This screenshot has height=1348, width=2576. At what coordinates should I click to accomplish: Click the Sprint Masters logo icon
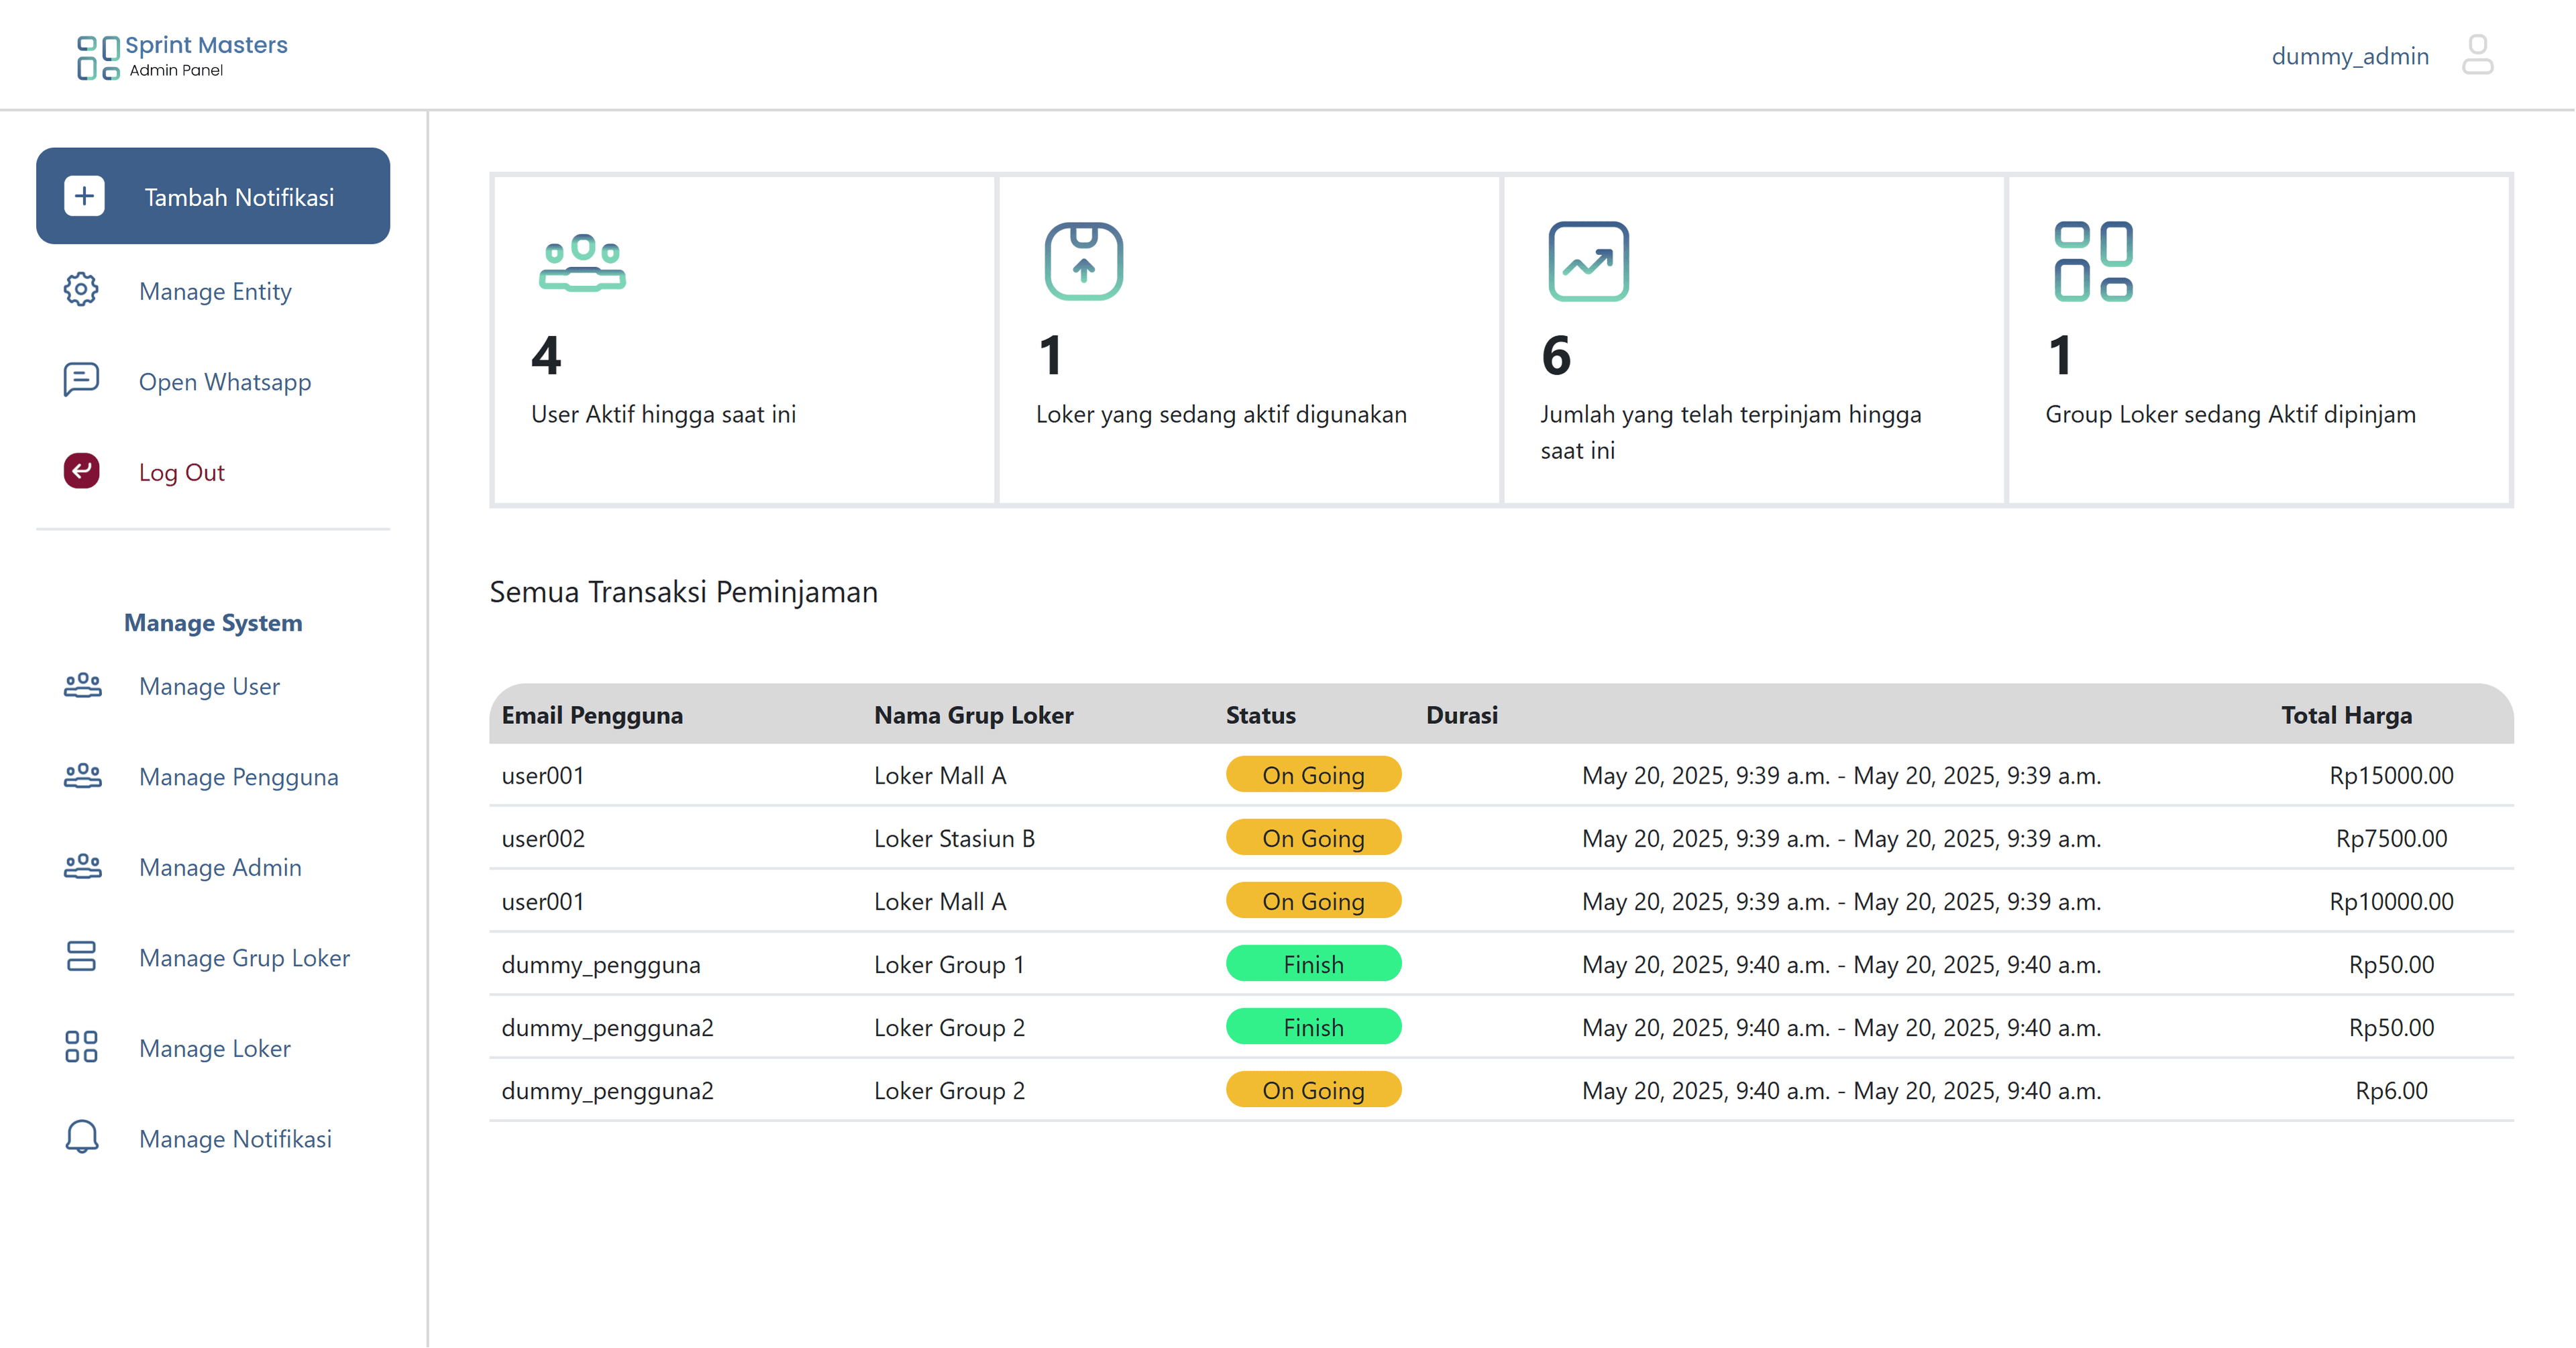[x=98, y=57]
